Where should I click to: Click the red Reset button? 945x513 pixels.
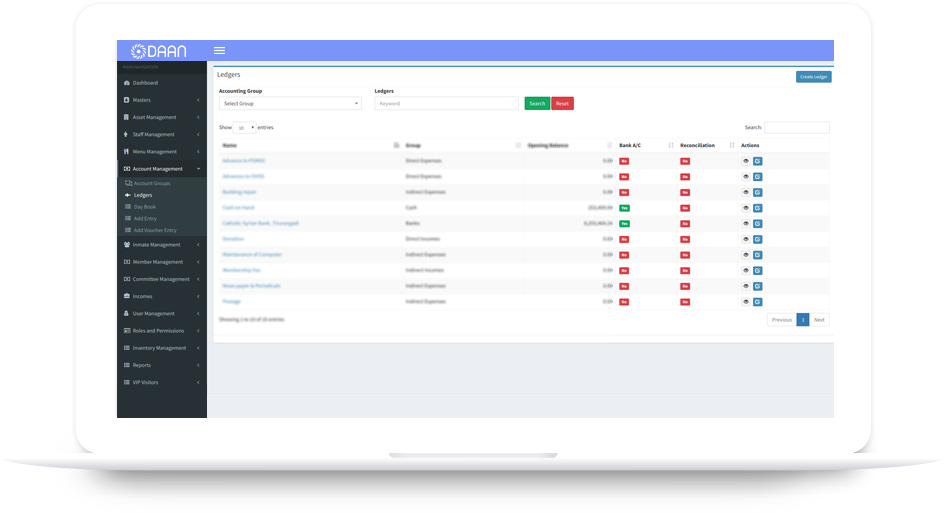(562, 104)
